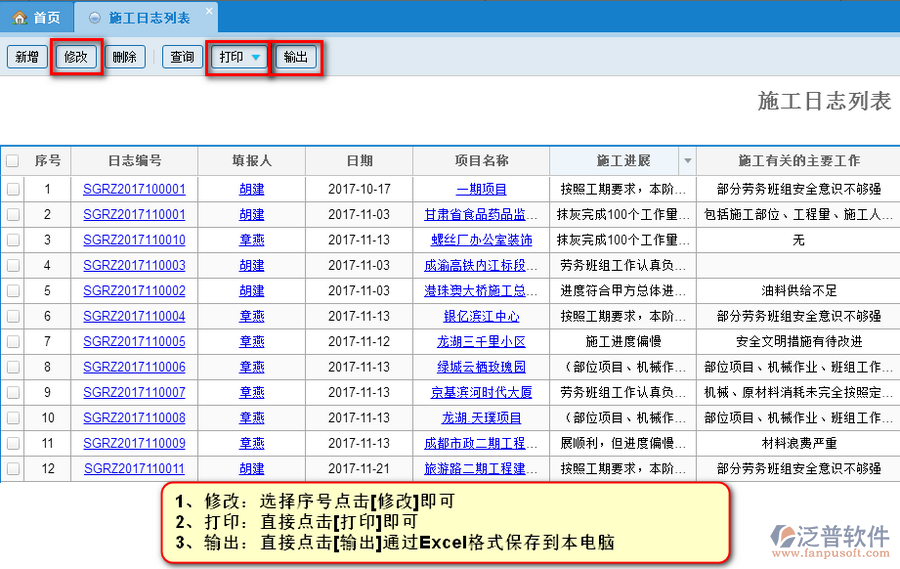Click the home icon on 首页 tab

point(19,18)
